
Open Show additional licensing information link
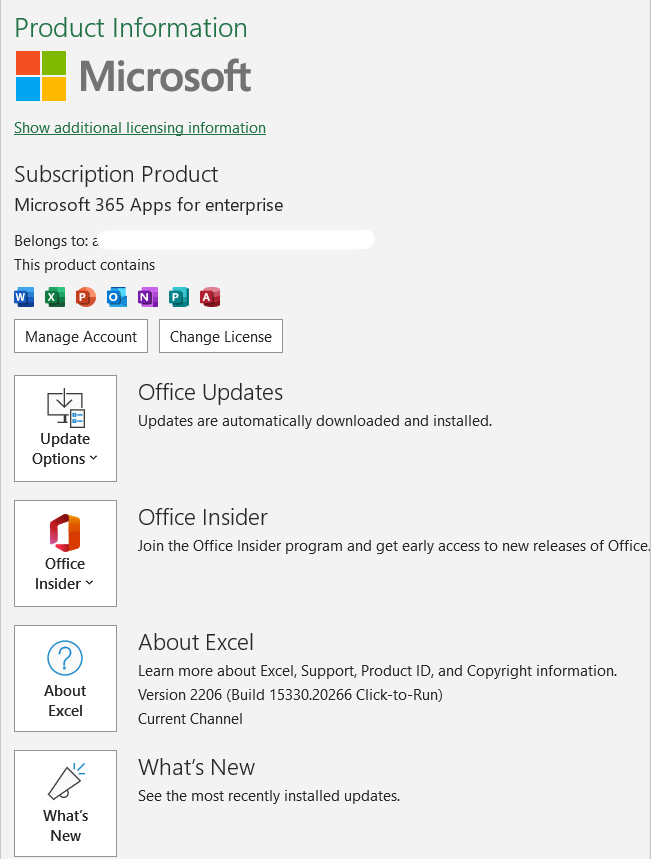pos(140,128)
